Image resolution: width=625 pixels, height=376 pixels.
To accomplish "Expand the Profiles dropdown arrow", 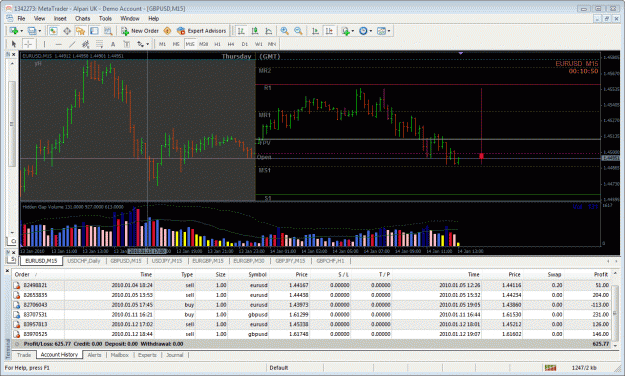I will click(39, 31).
